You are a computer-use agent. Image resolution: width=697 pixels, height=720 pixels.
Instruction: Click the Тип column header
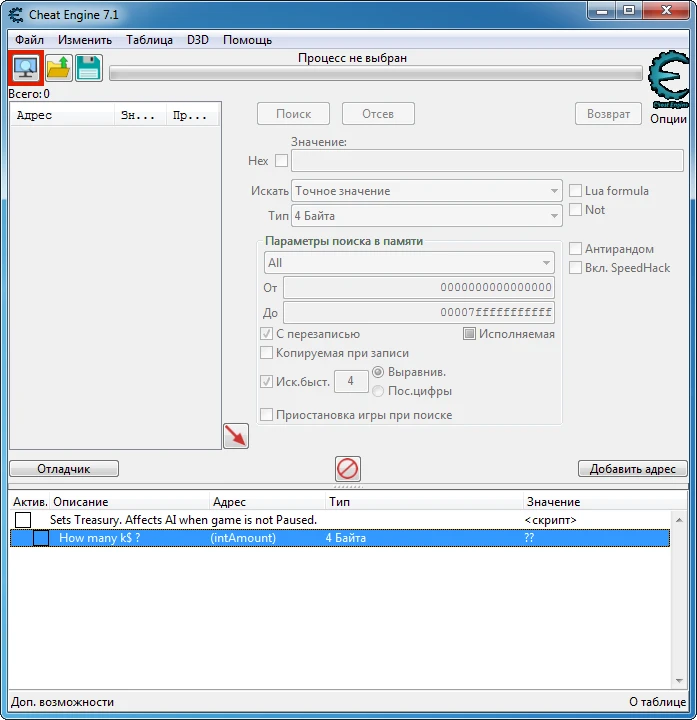coord(424,502)
